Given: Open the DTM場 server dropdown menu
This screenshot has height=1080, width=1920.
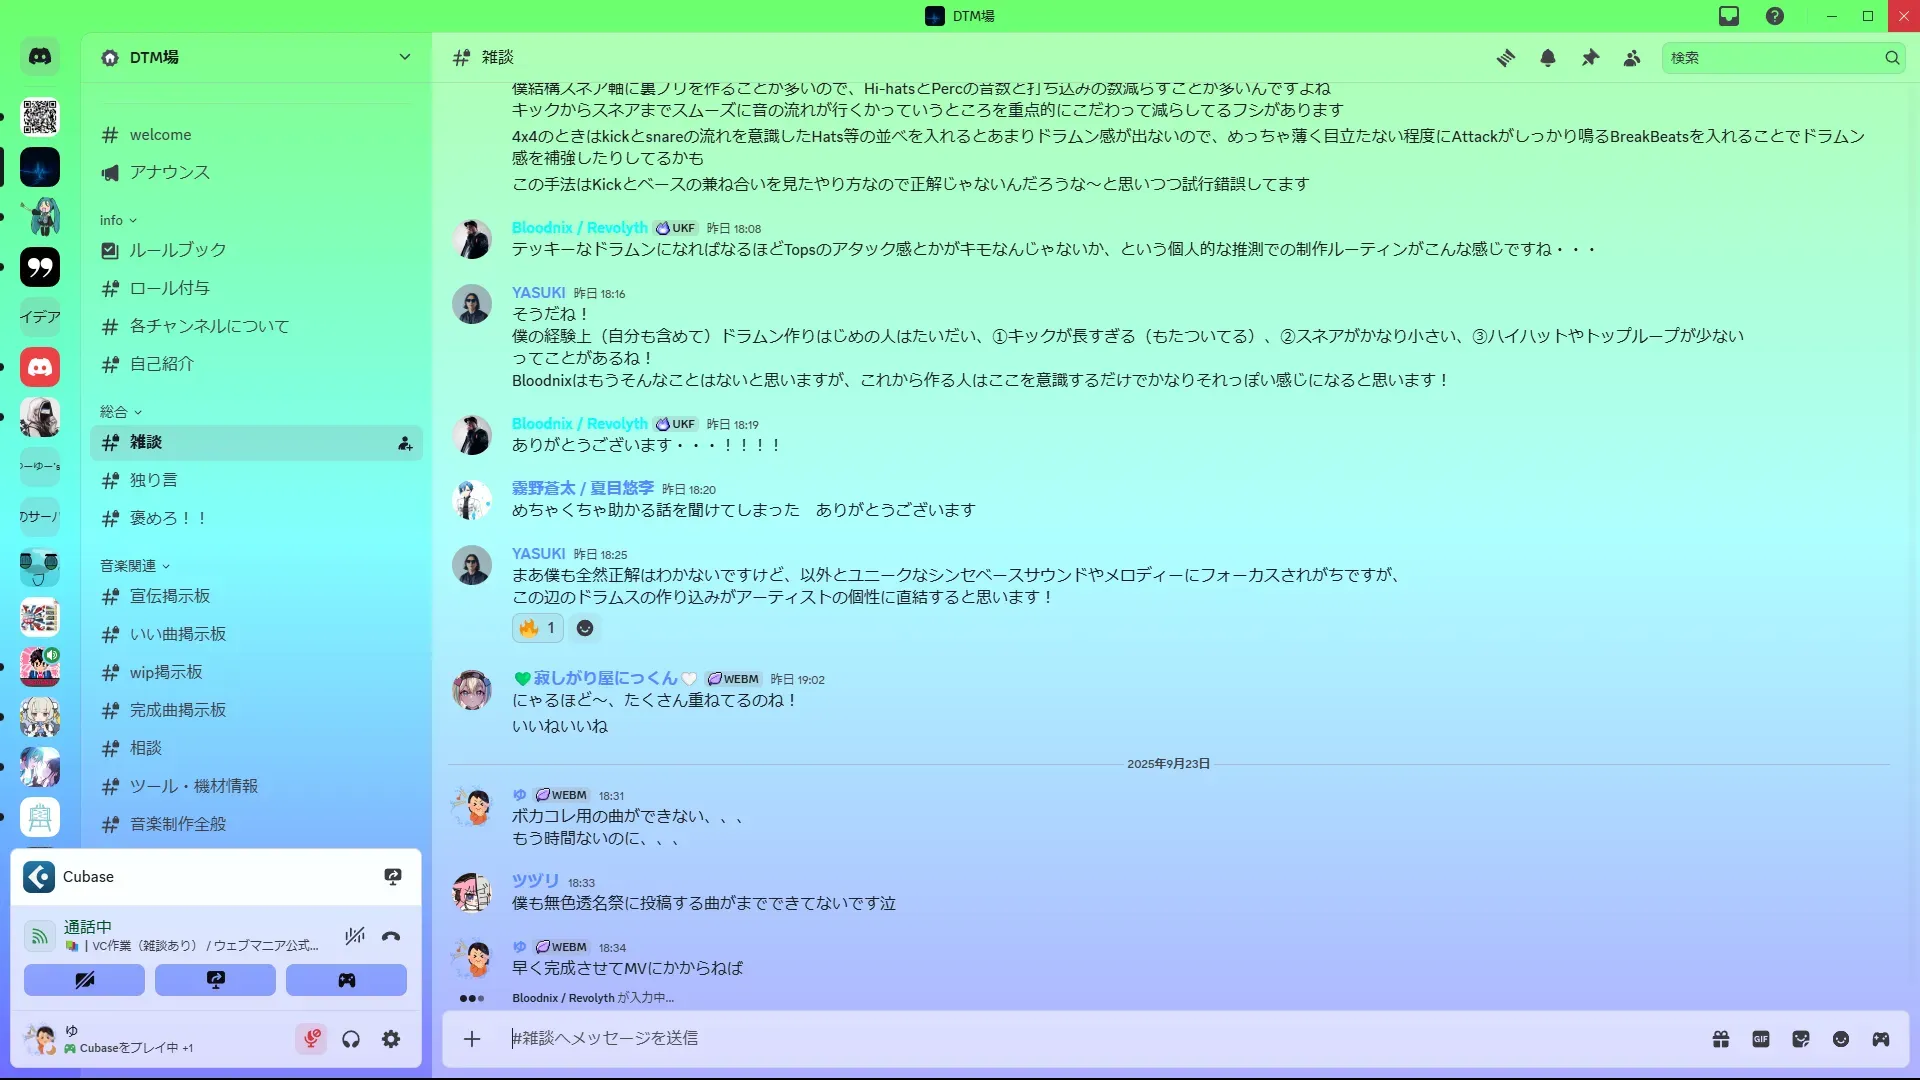Looking at the screenshot, I should [x=405, y=57].
